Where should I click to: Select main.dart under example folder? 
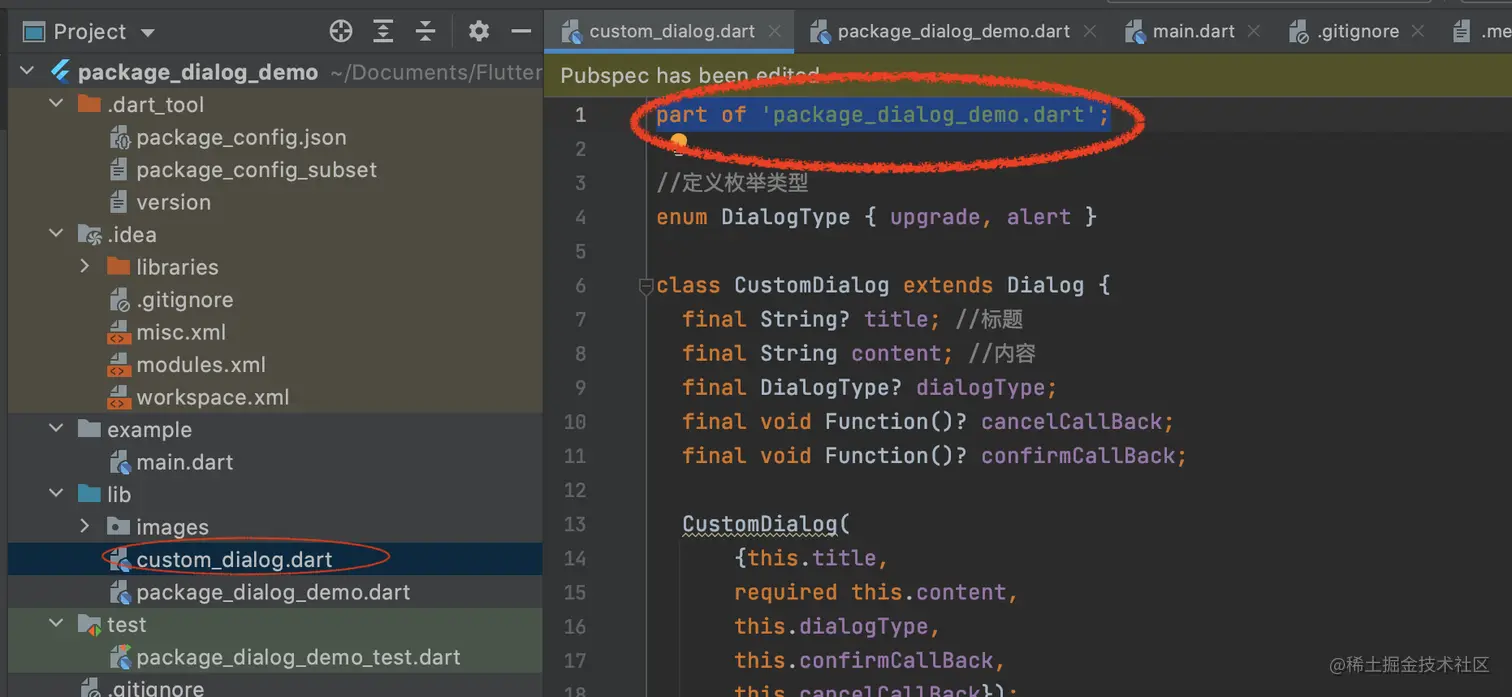coord(185,462)
